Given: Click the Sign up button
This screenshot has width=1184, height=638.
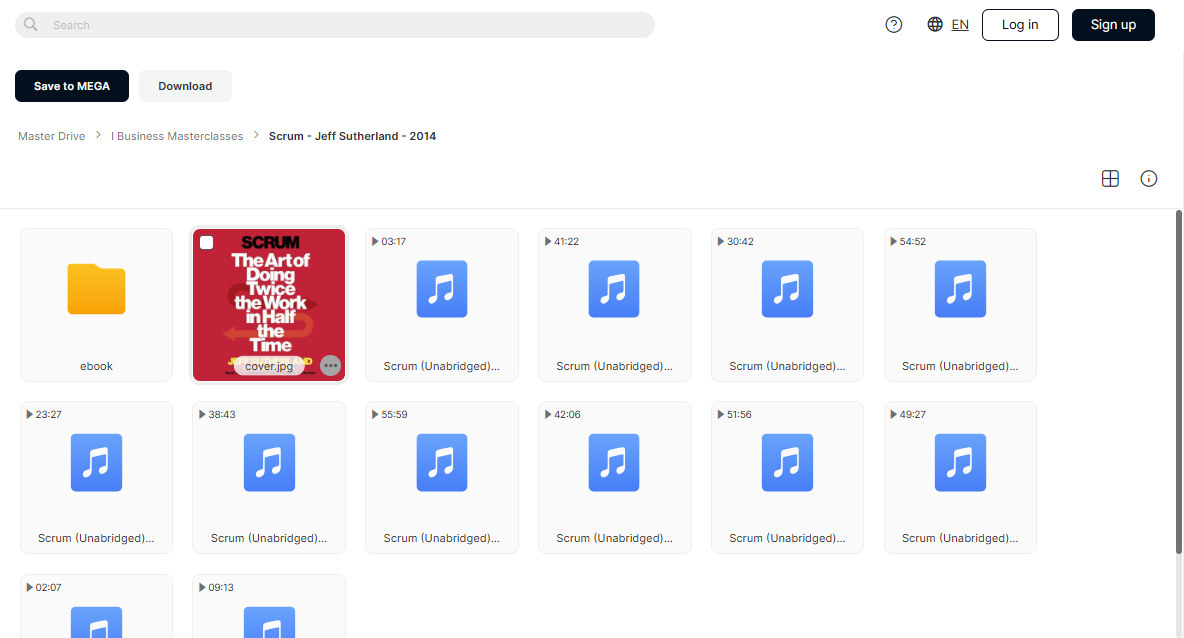Looking at the screenshot, I should [x=1113, y=25].
